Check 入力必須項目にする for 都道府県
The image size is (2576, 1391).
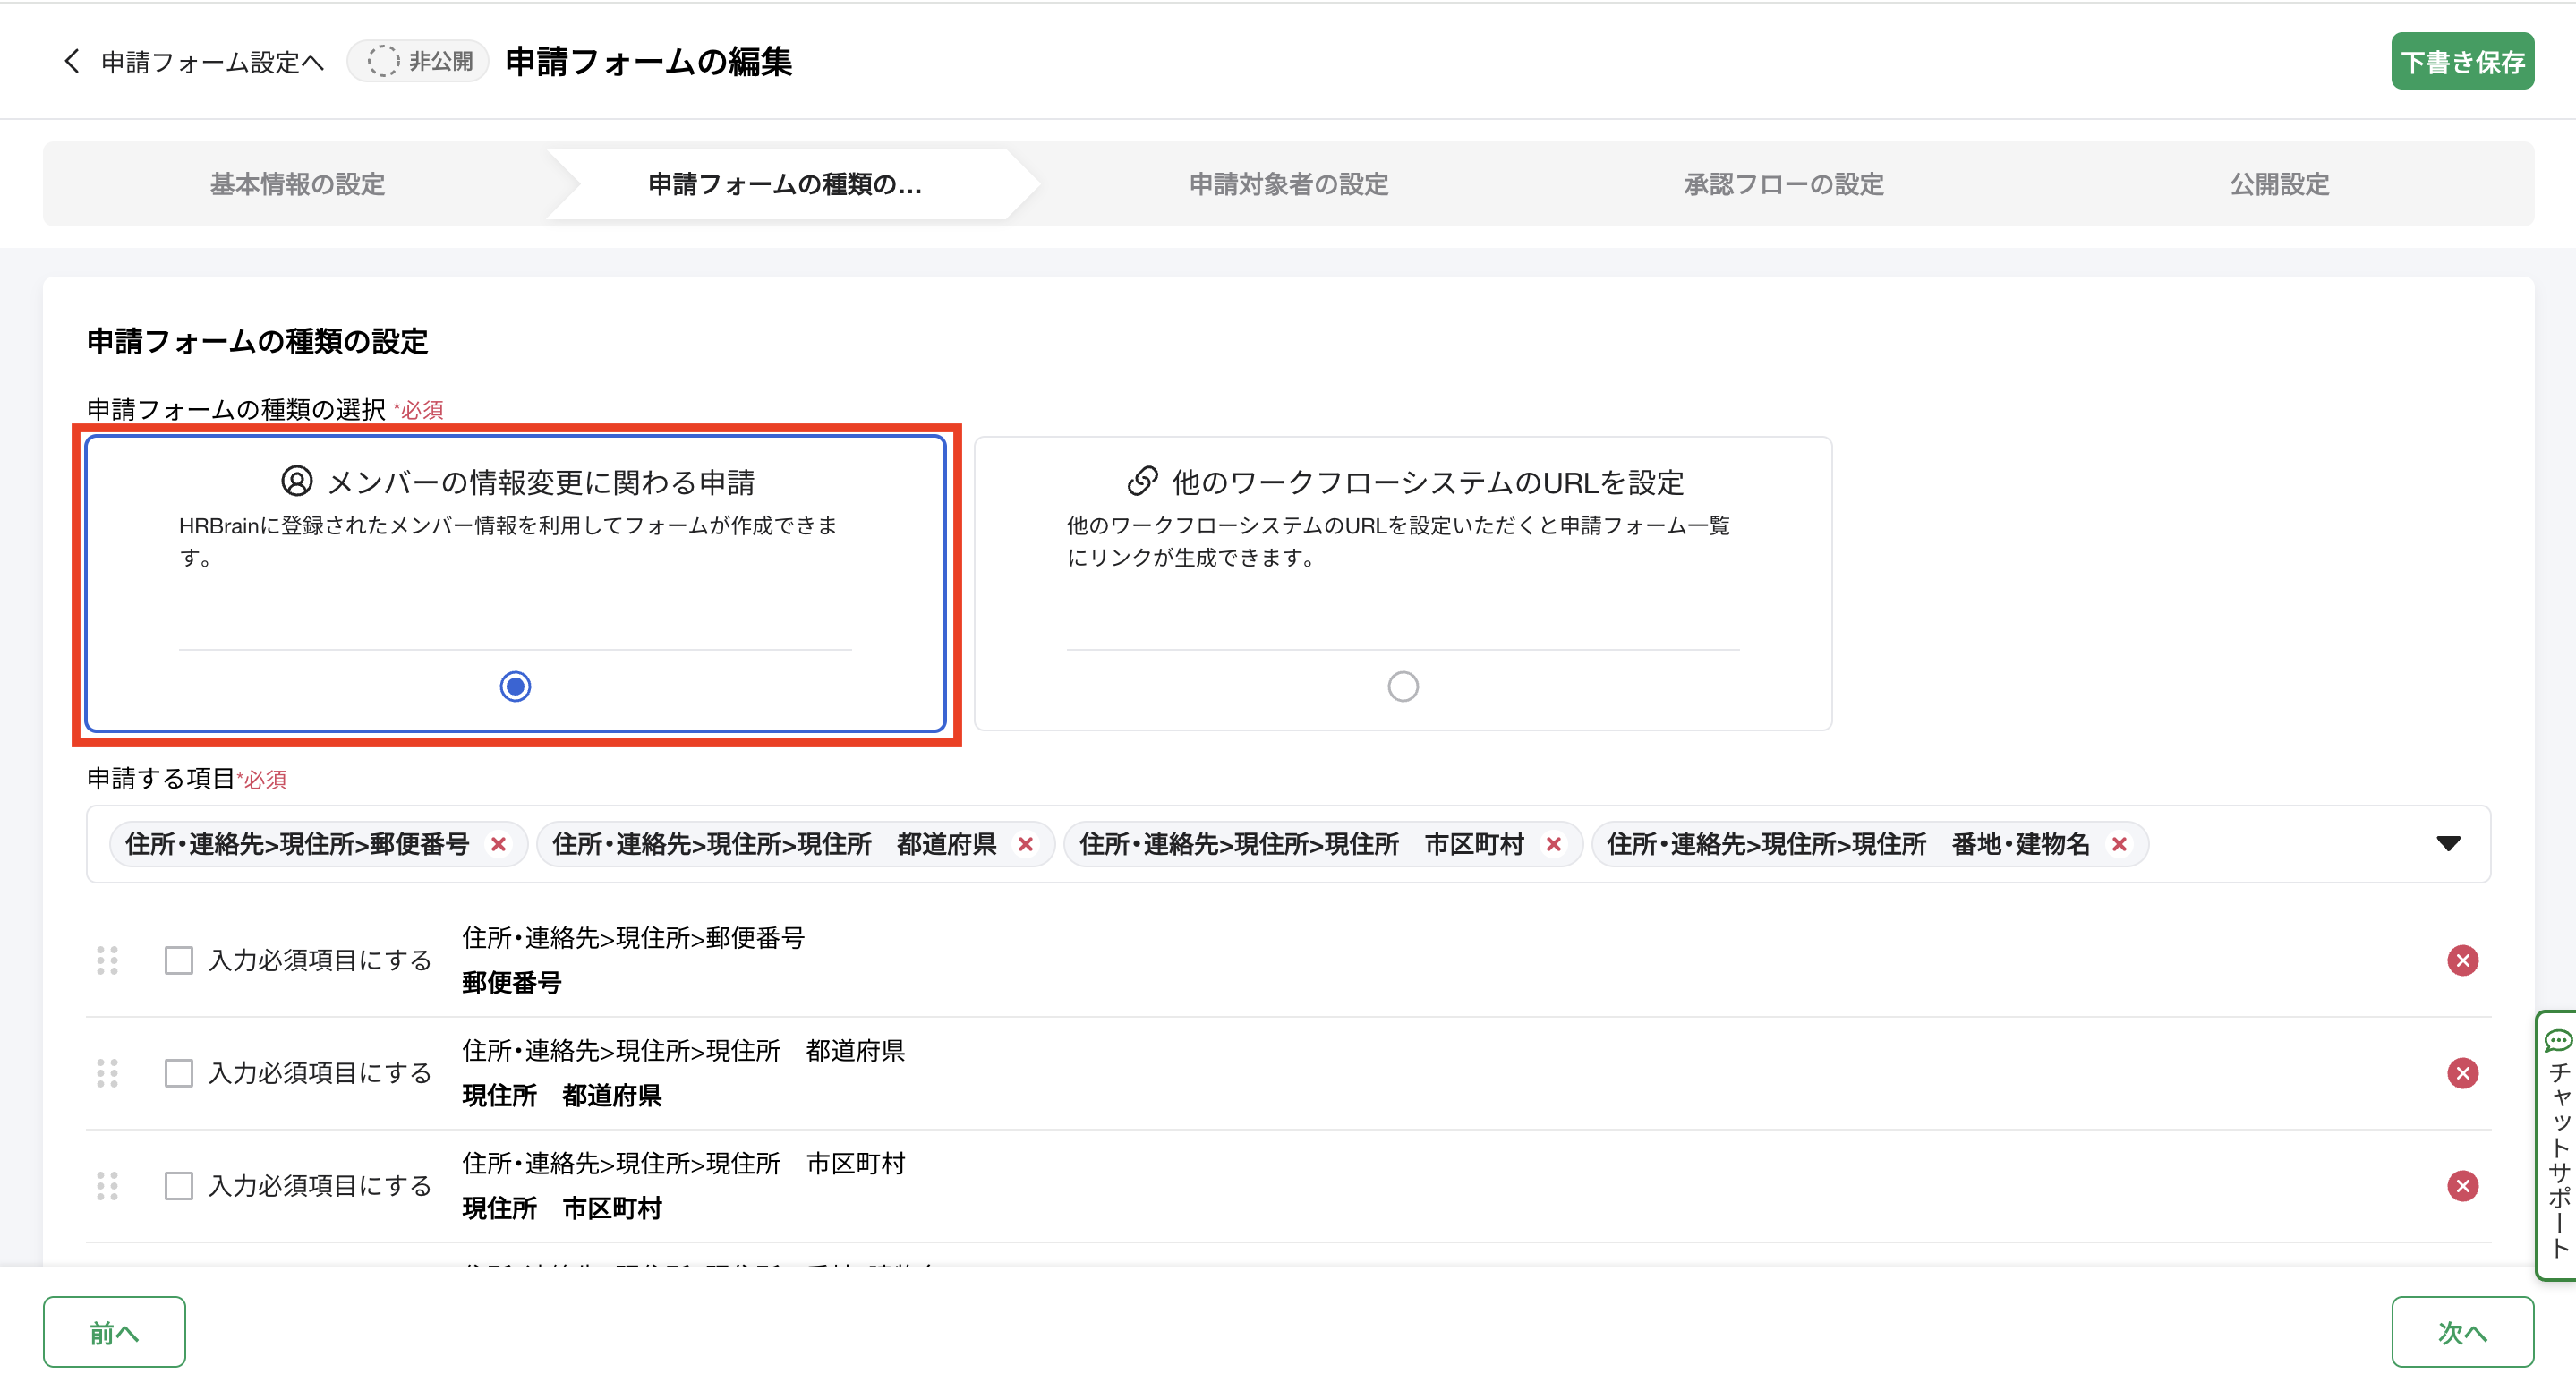click(179, 1073)
